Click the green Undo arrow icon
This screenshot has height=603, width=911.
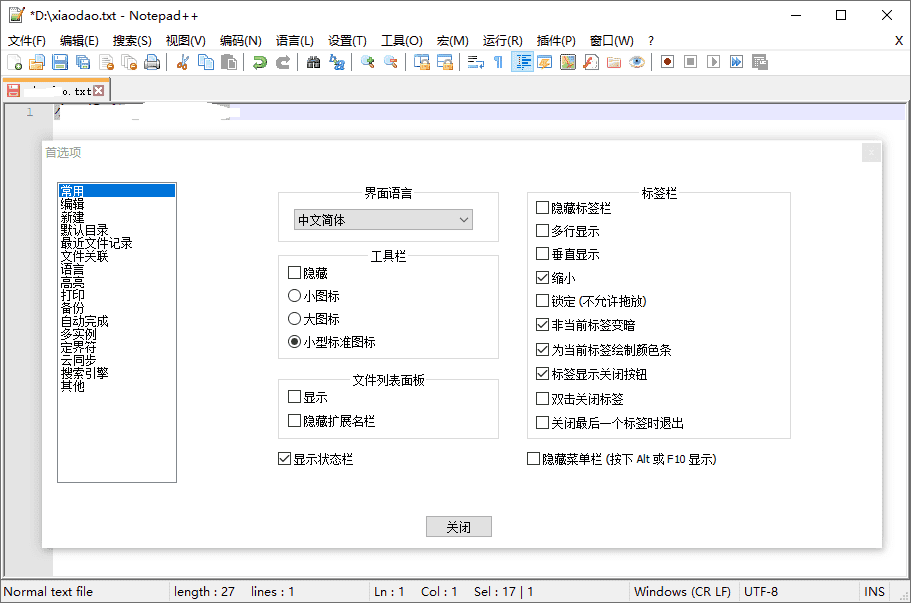coord(260,62)
